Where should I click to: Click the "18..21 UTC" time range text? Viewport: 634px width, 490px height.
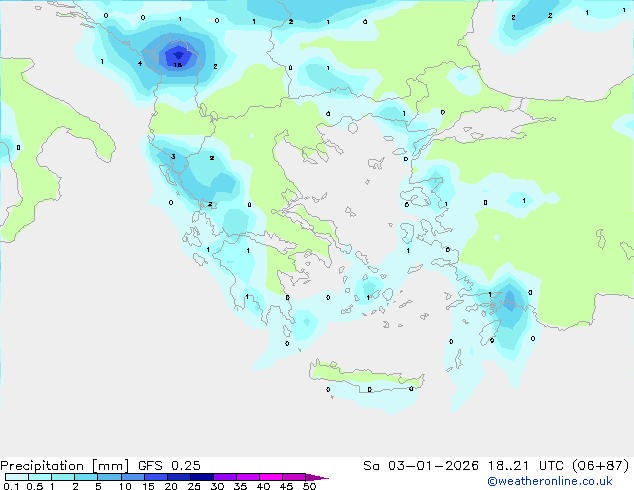click(x=525, y=466)
